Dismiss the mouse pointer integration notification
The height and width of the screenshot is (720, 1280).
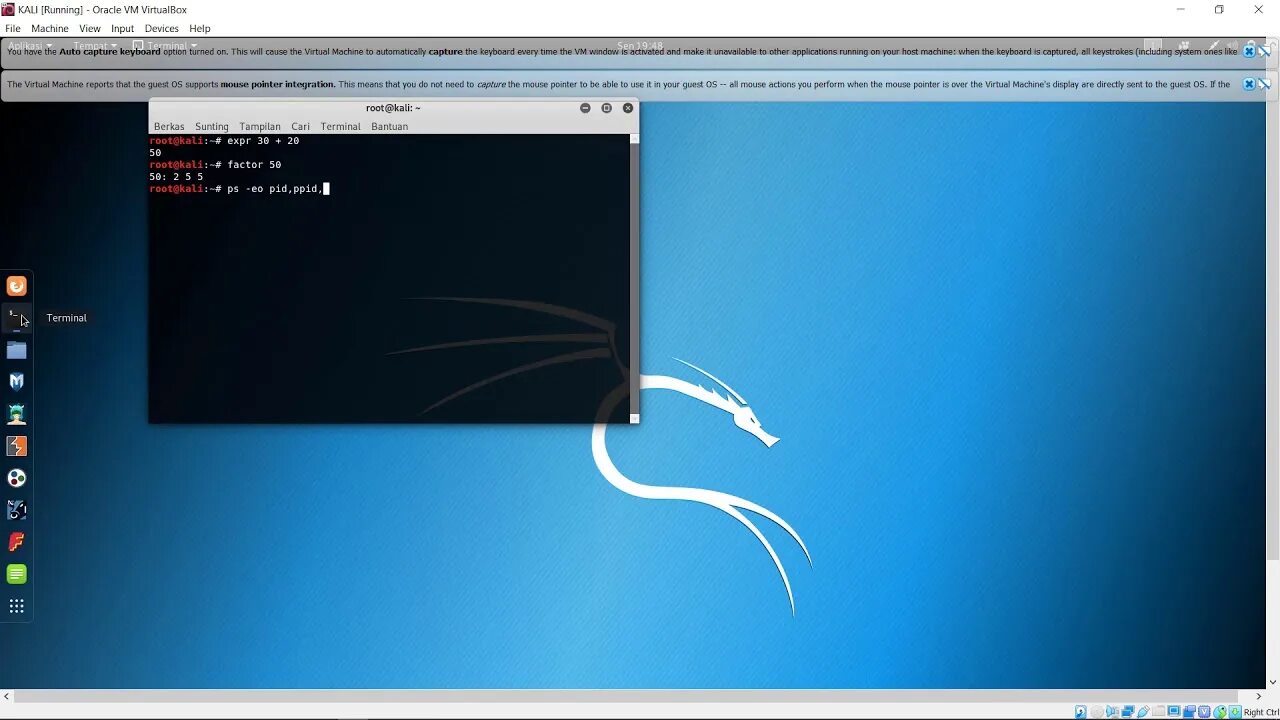1249,84
